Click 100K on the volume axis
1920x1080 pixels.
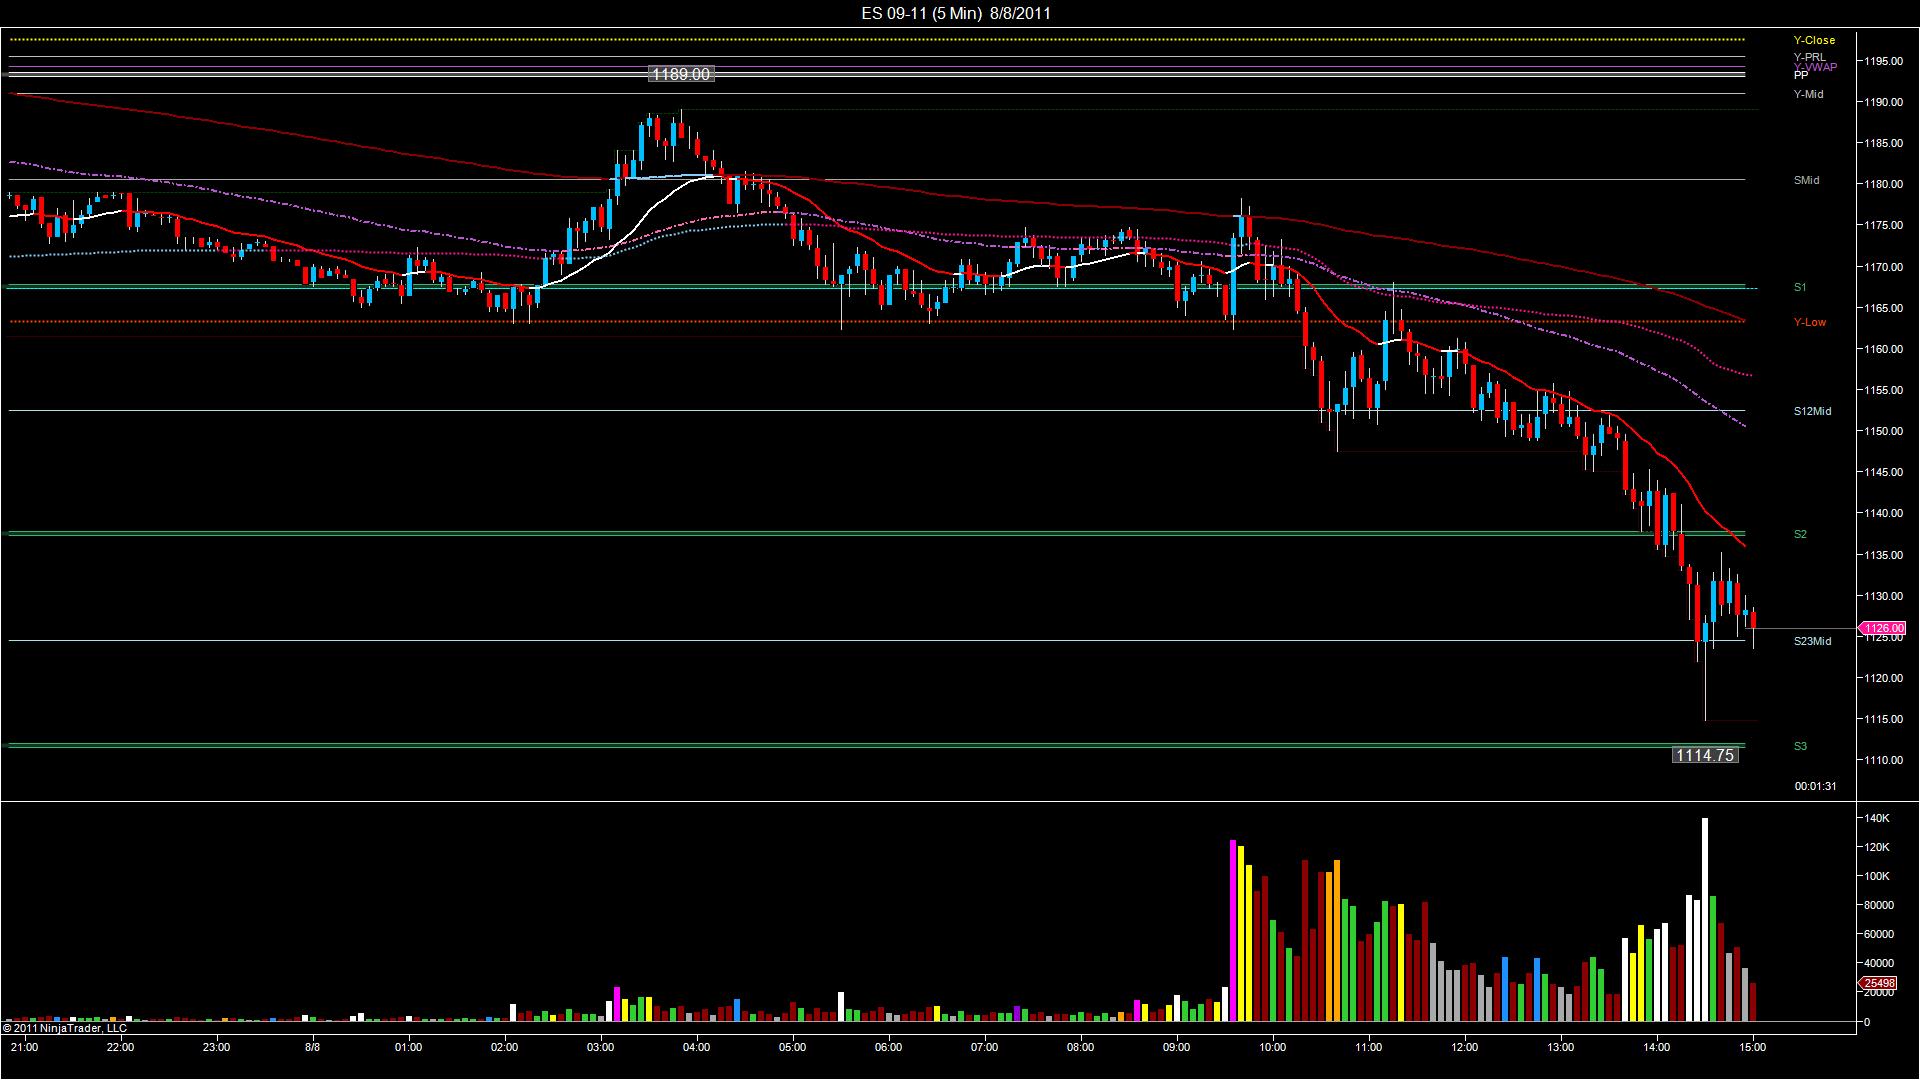click(1876, 876)
